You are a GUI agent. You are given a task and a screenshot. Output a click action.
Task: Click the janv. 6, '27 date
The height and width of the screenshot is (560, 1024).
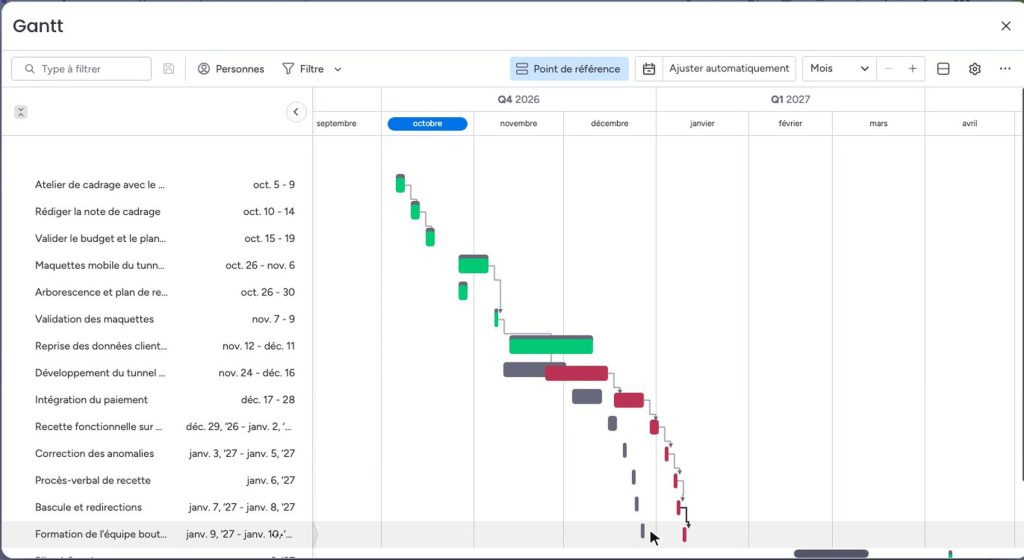pyautogui.click(x=270, y=480)
